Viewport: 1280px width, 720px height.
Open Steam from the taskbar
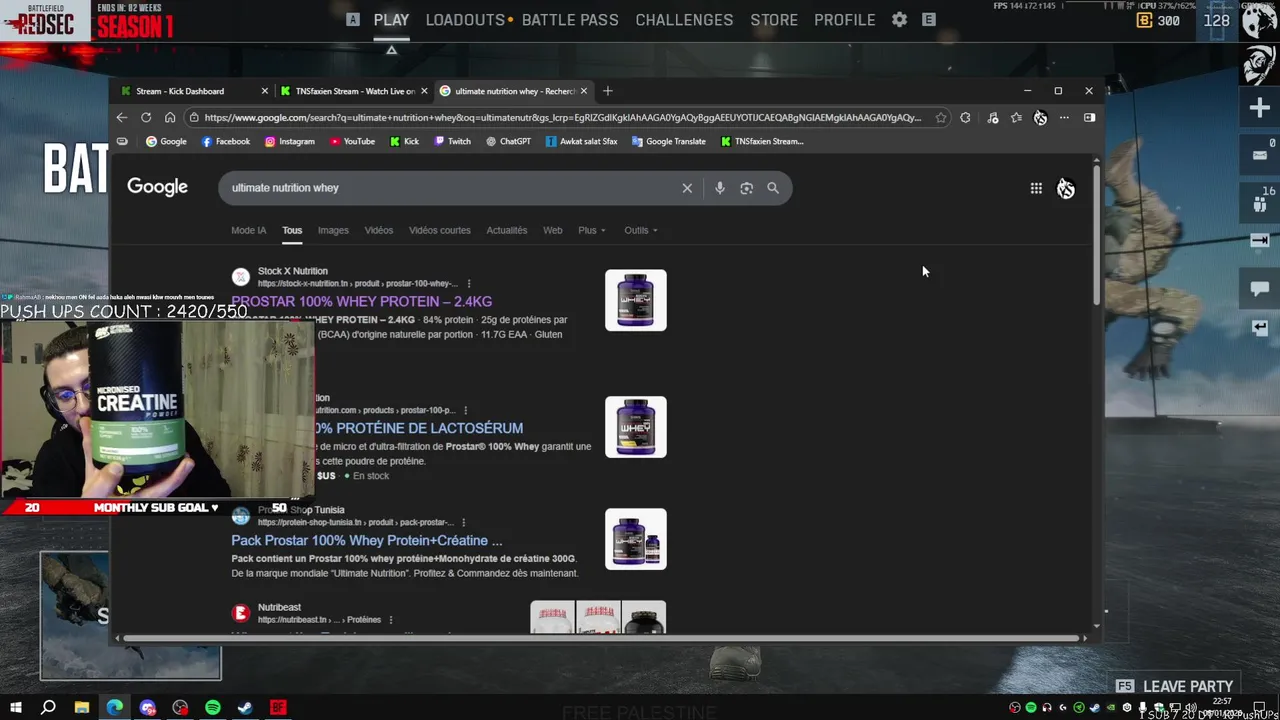pyautogui.click(x=245, y=708)
